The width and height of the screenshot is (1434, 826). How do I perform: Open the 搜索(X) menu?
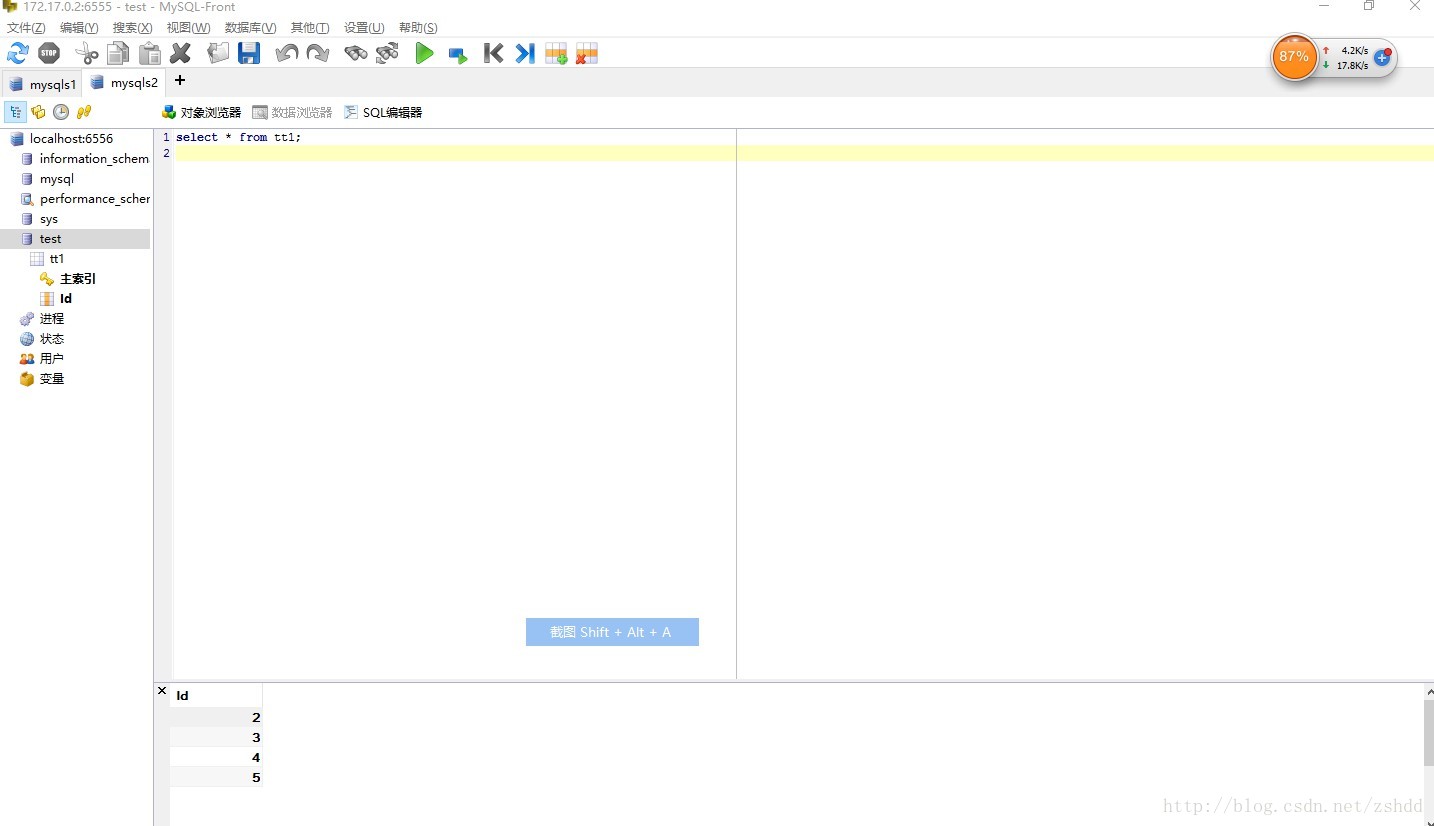coord(133,27)
